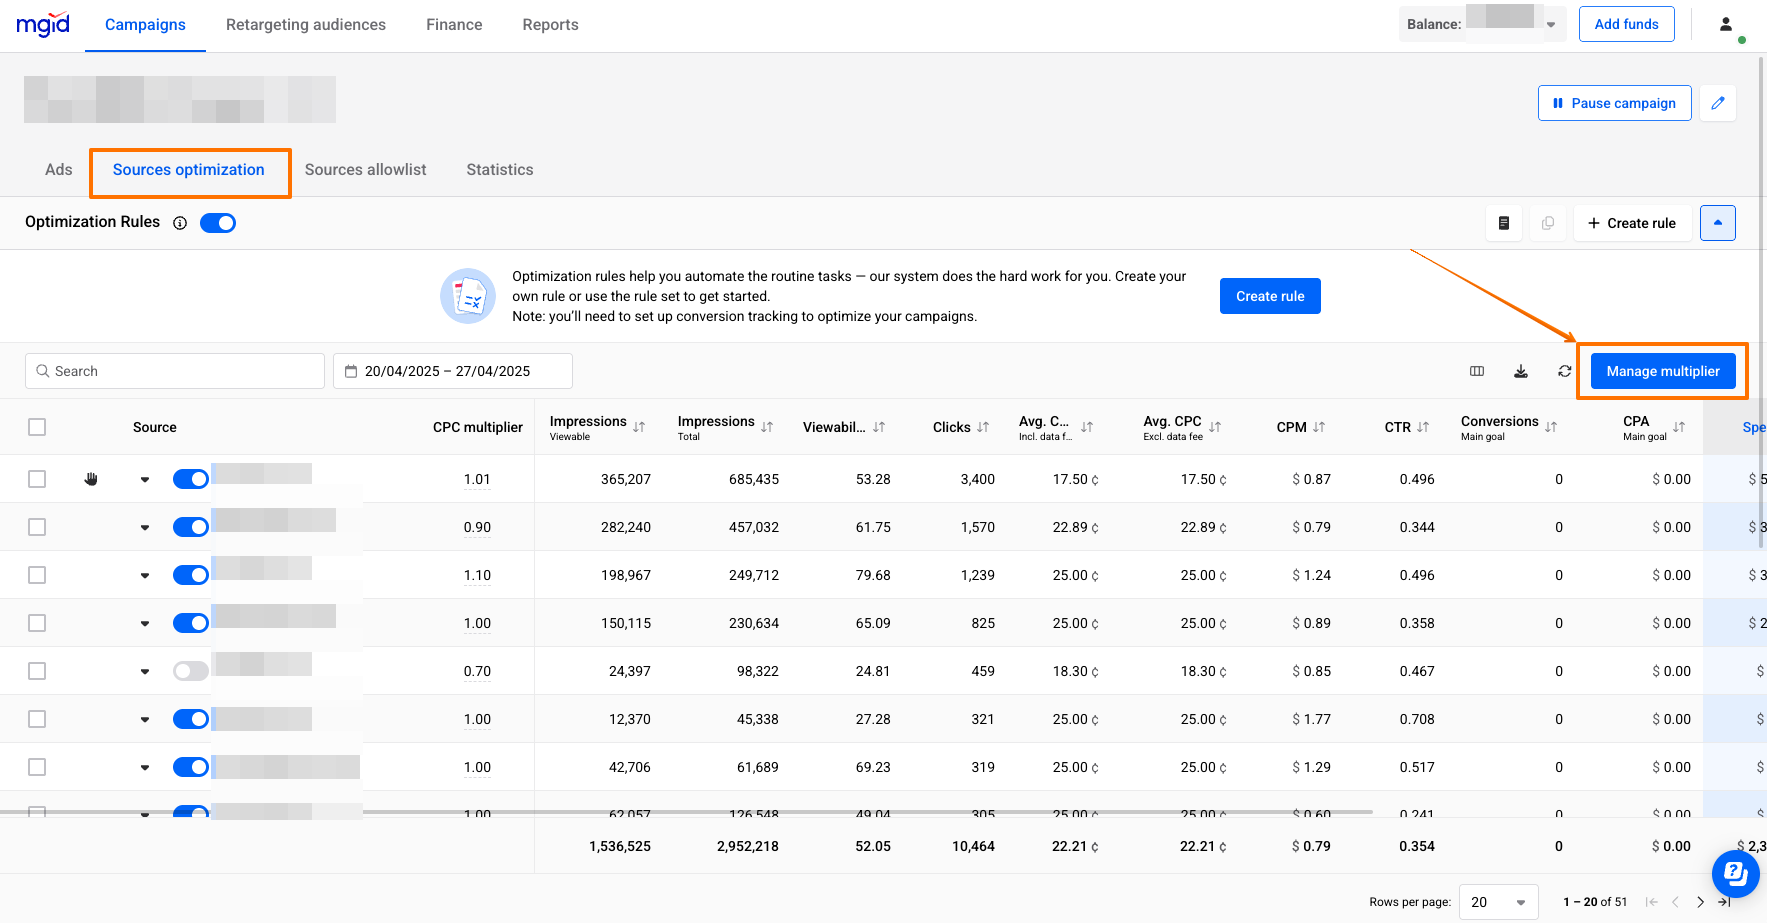This screenshot has height=923, width=1767.
Task: Click the Search input field
Action: point(185,371)
